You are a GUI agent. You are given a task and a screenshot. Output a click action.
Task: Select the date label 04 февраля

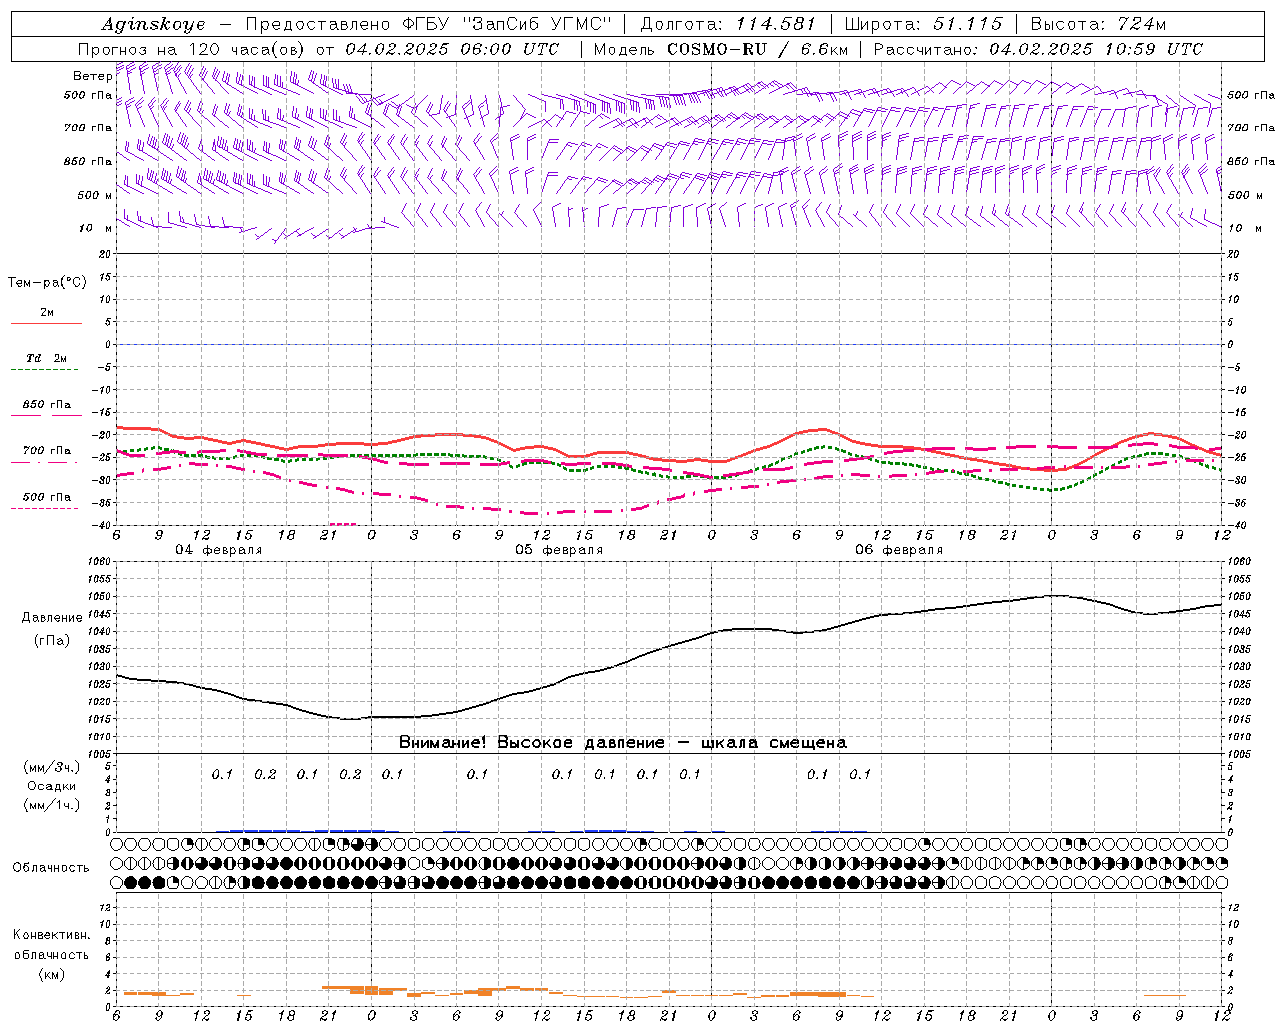(x=219, y=550)
